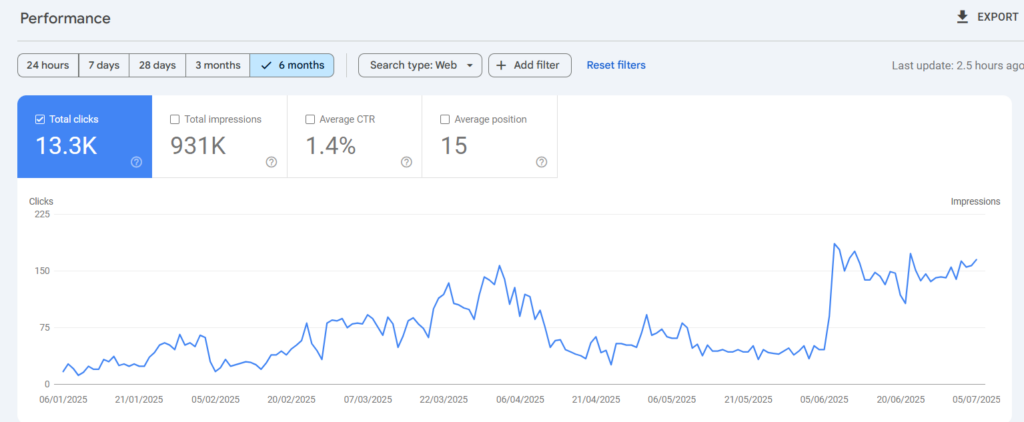Open the Search type: Web dropdown
Screen dimensions: 1024x422
(x=420, y=65)
